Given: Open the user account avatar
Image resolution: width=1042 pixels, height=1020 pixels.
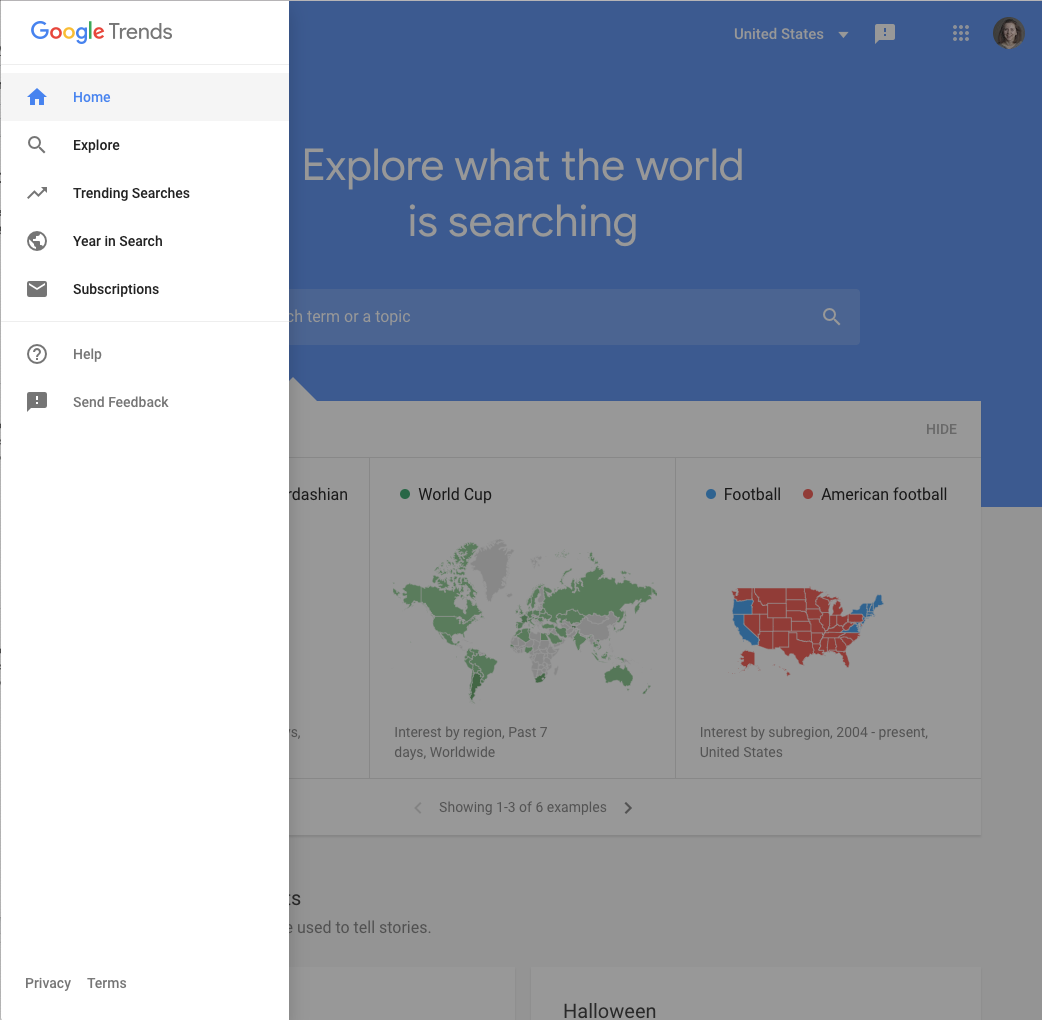Looking at the screenshot, I should pyautogui.click(x=1008, y=33).
